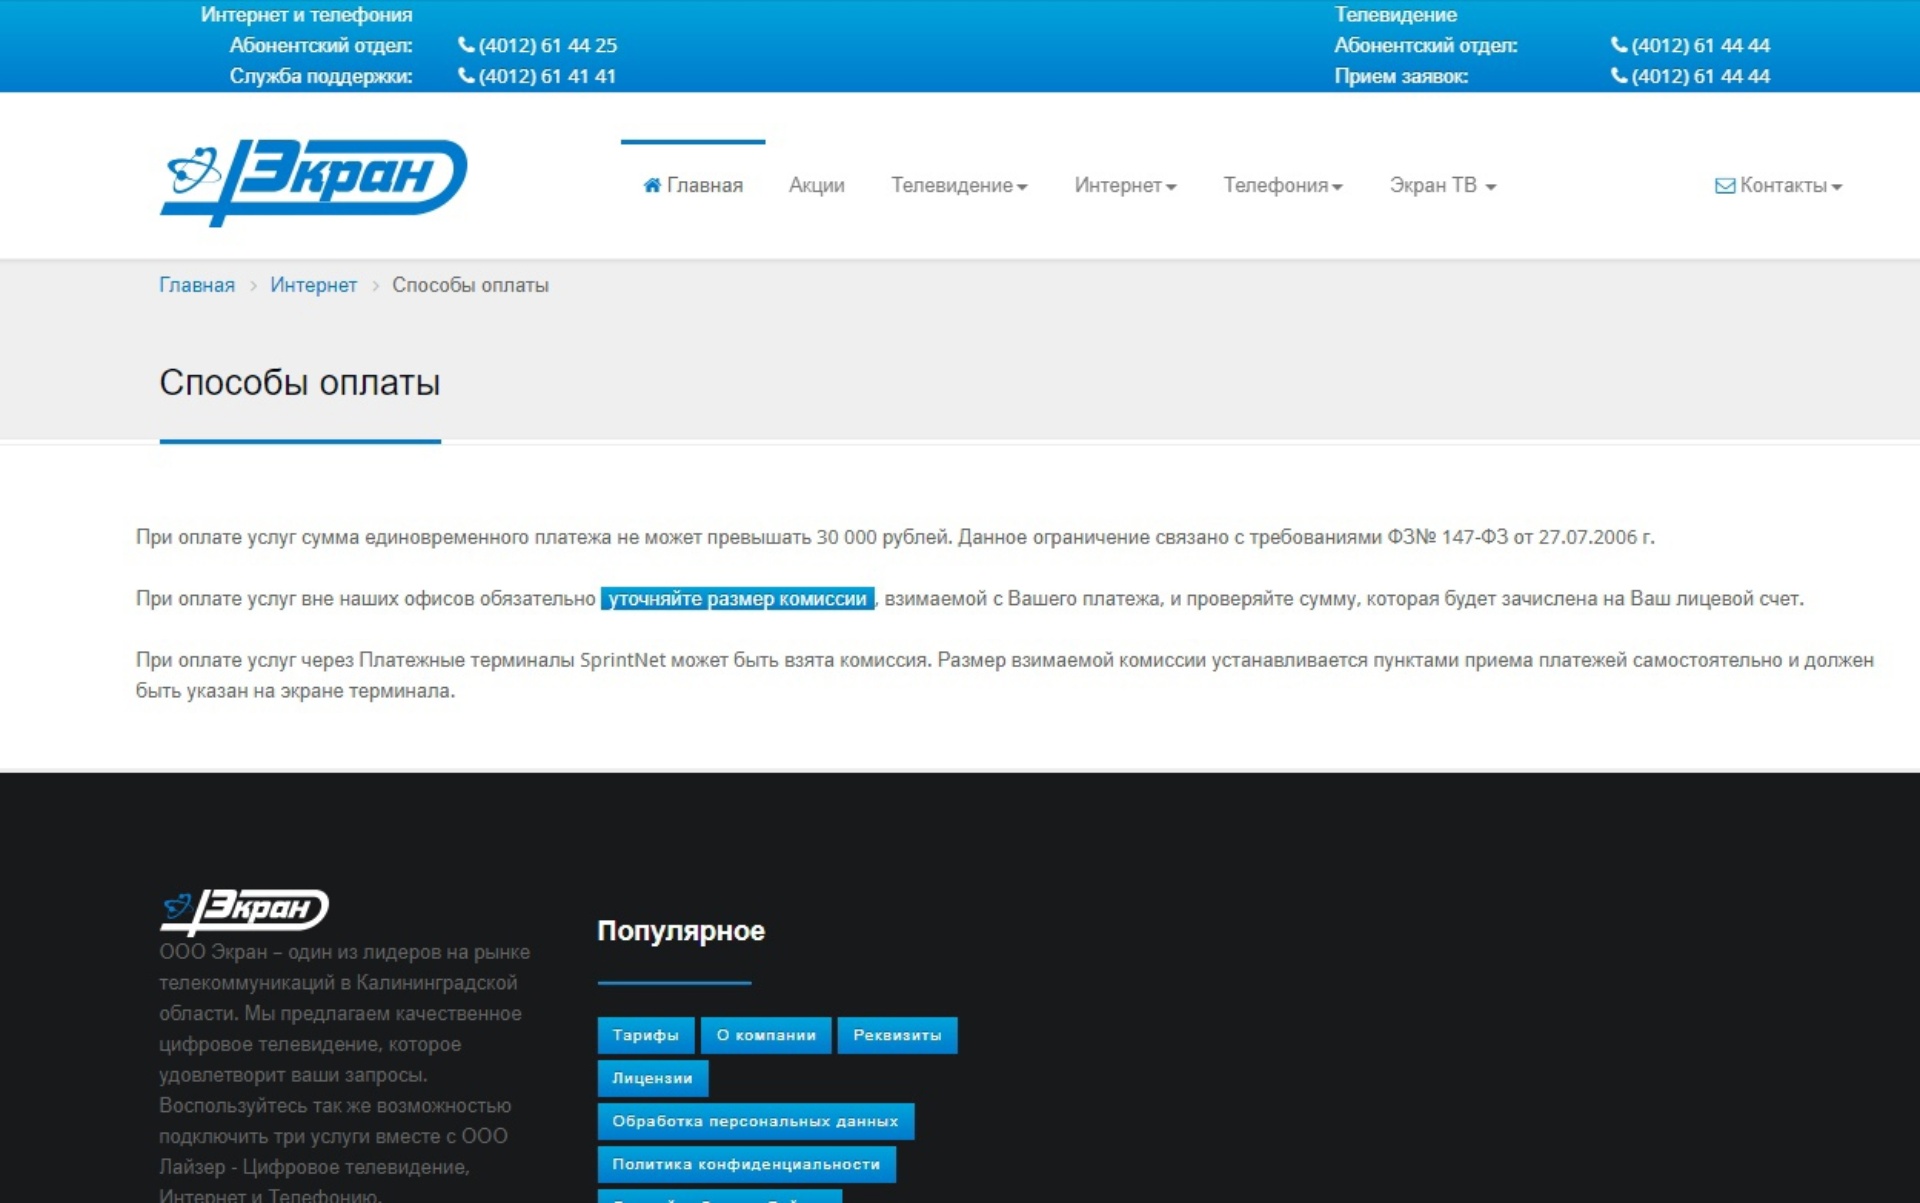The width and height of the screenshot is (1920, 1203).
Task: Click the Служба поддержки label
Action: coord(321,76)
